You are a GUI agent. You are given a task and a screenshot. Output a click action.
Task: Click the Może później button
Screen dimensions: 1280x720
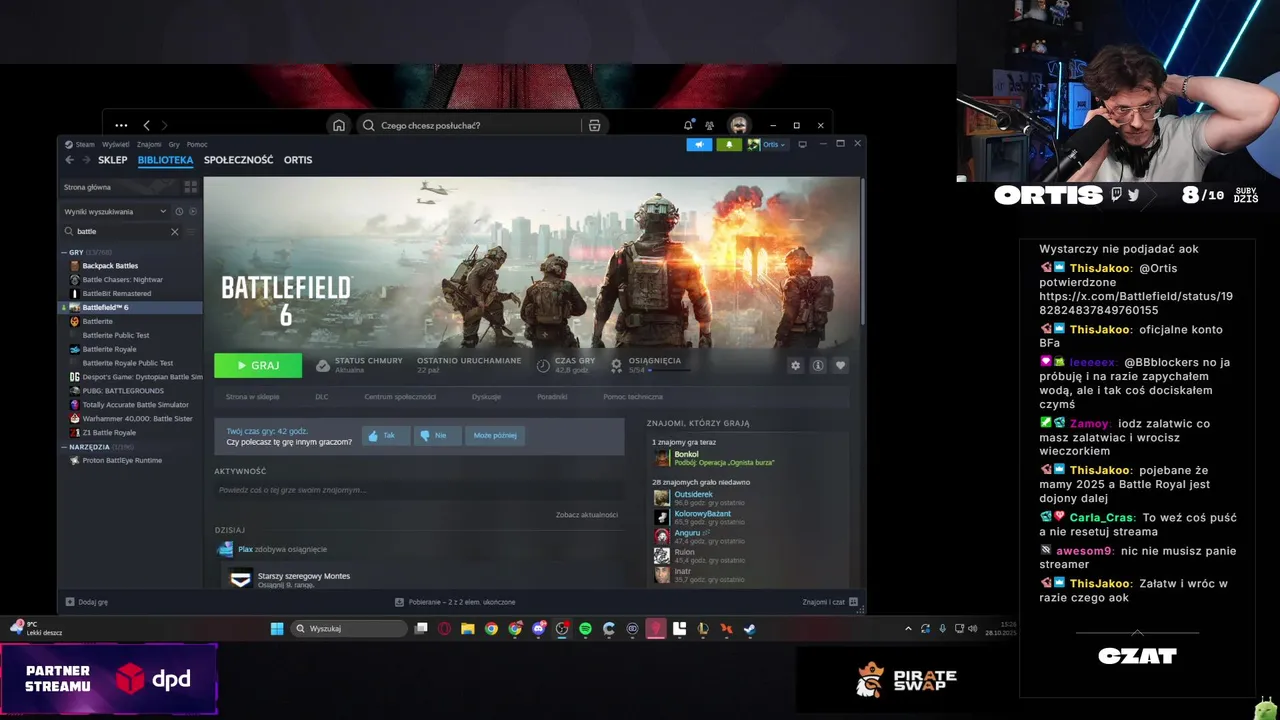click(x=495, y=436)
